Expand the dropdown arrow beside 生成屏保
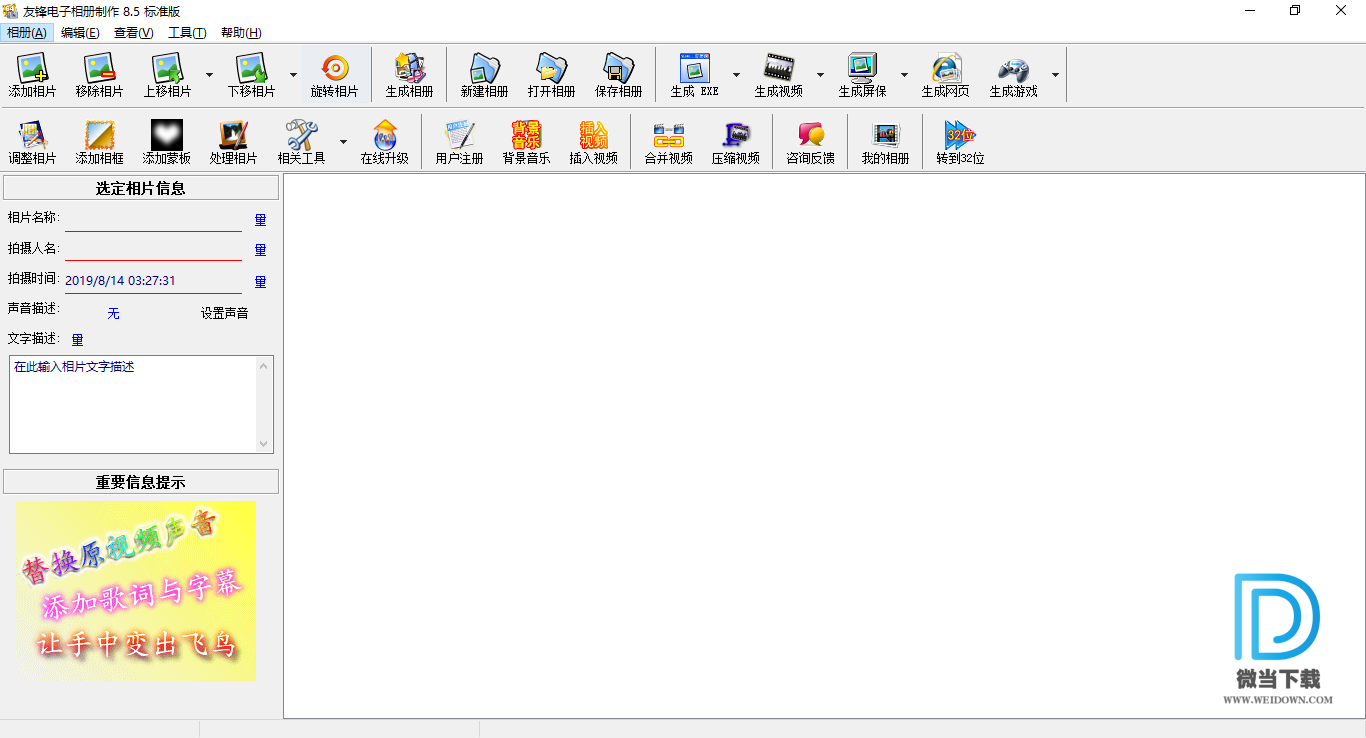Screen dimensions: 1366x738 point(904,75)
